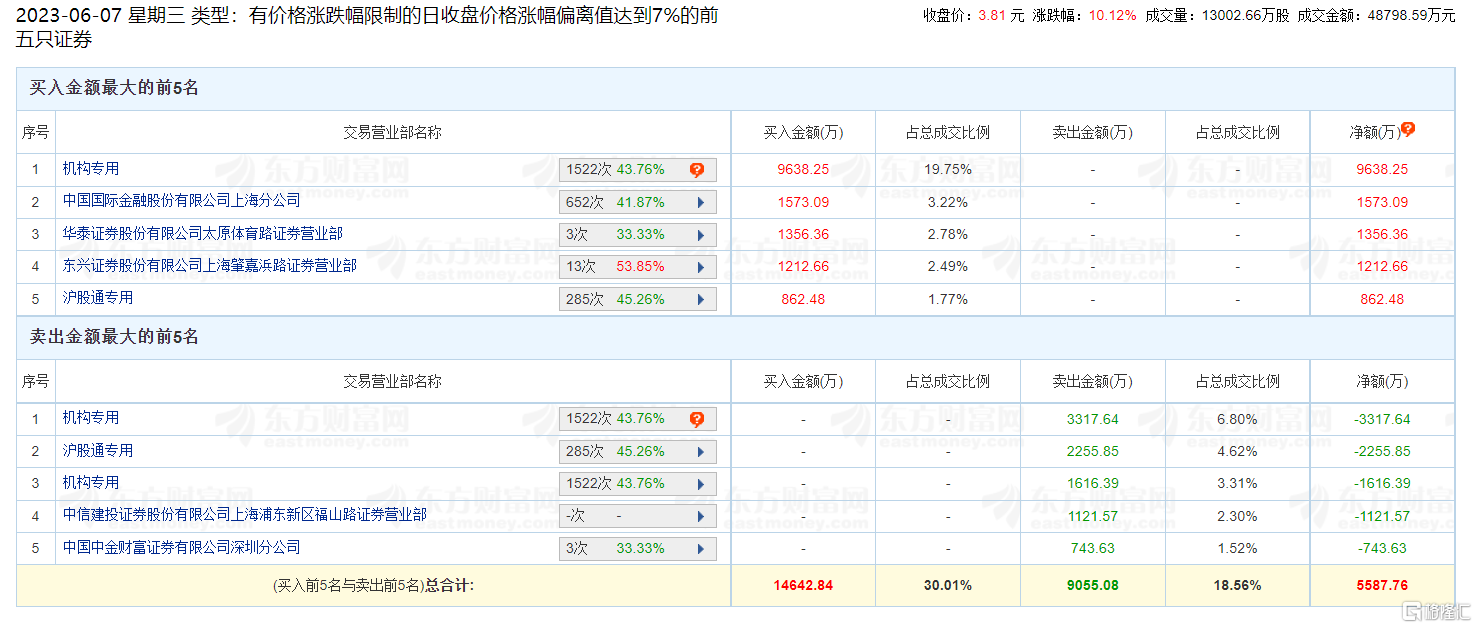Click the 1.77% share cell

click(948, 299)
